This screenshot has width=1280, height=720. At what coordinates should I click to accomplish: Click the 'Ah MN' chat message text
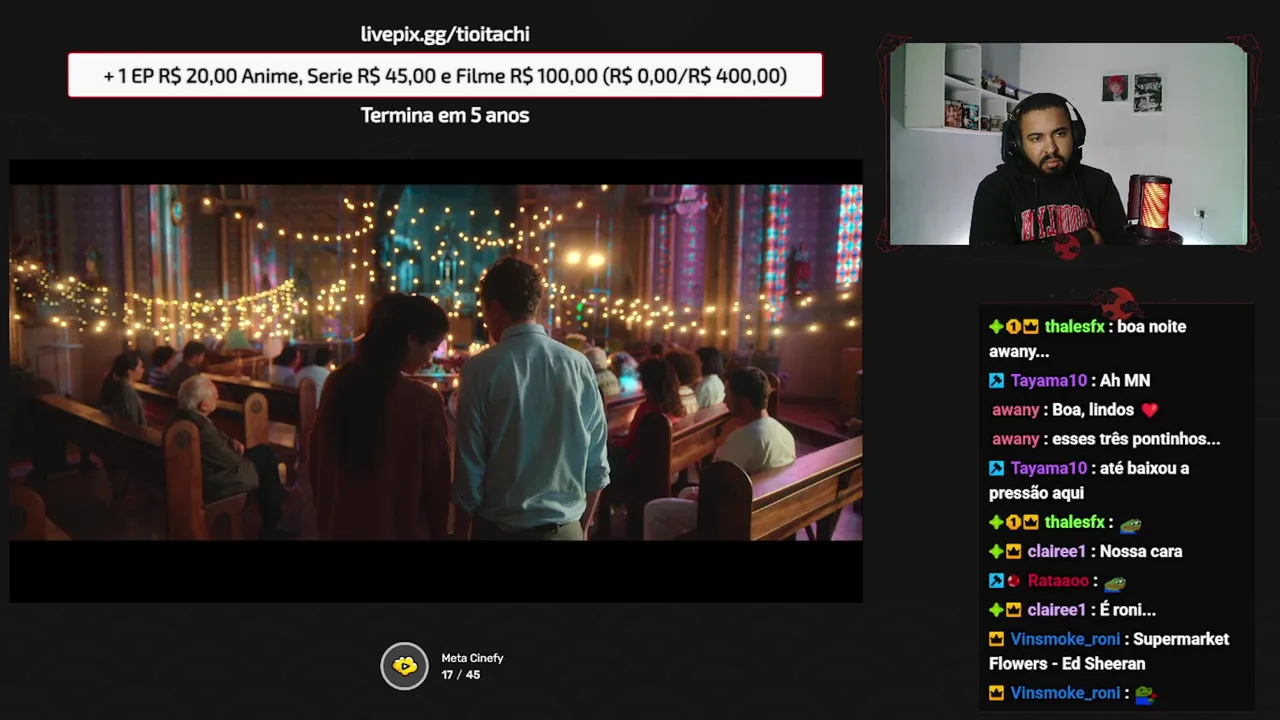tap(1125, 381)
